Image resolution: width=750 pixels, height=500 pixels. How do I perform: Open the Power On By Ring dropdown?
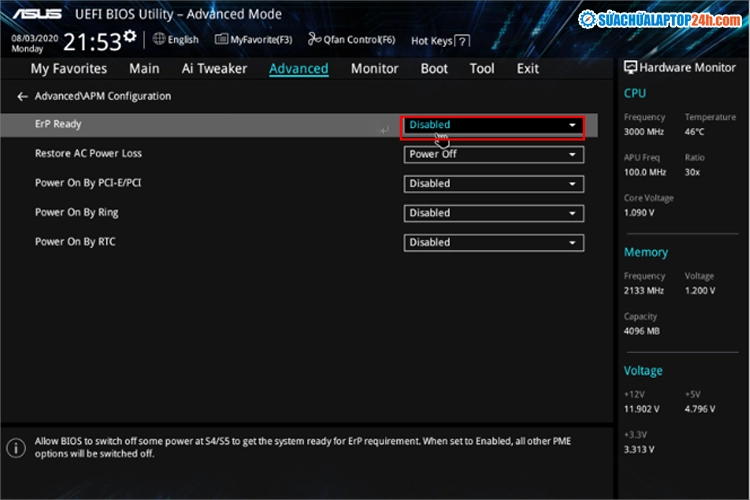click(493, 213)
